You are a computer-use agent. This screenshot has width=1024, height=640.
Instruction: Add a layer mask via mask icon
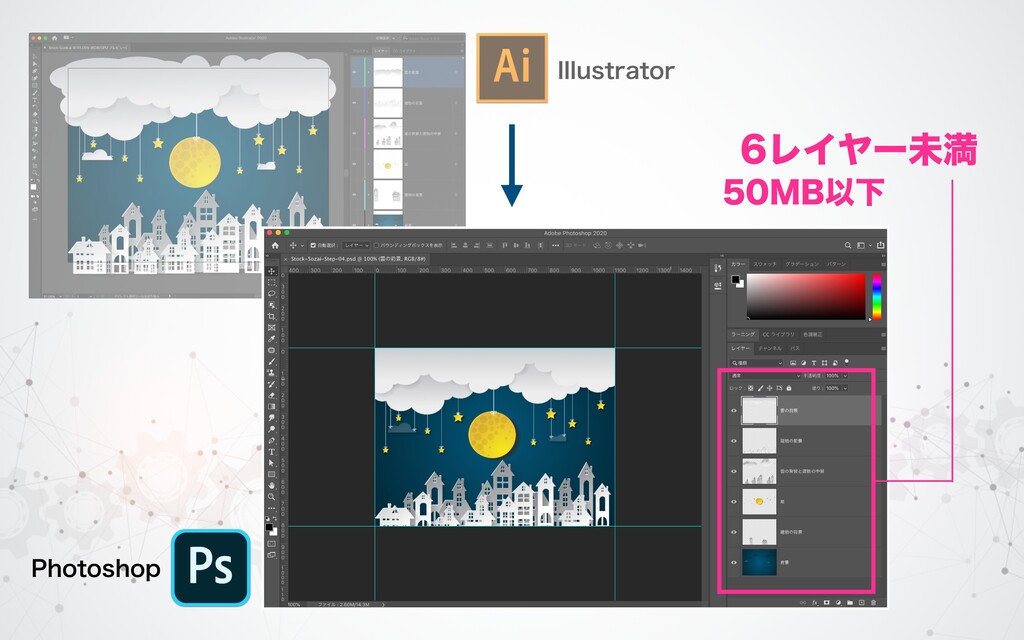click(827, 603)
